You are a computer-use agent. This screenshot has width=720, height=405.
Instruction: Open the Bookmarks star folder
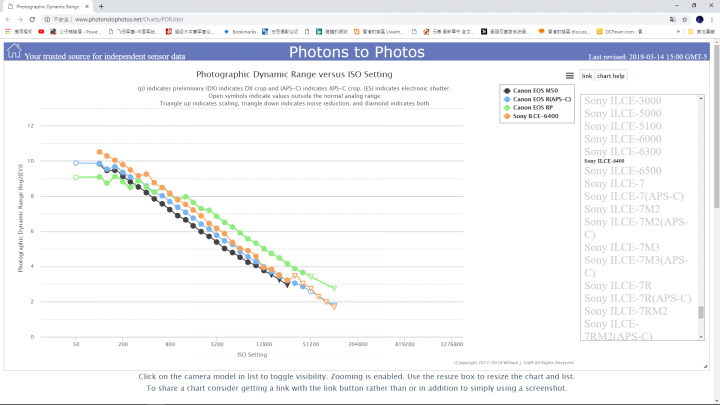click(240, 32)
